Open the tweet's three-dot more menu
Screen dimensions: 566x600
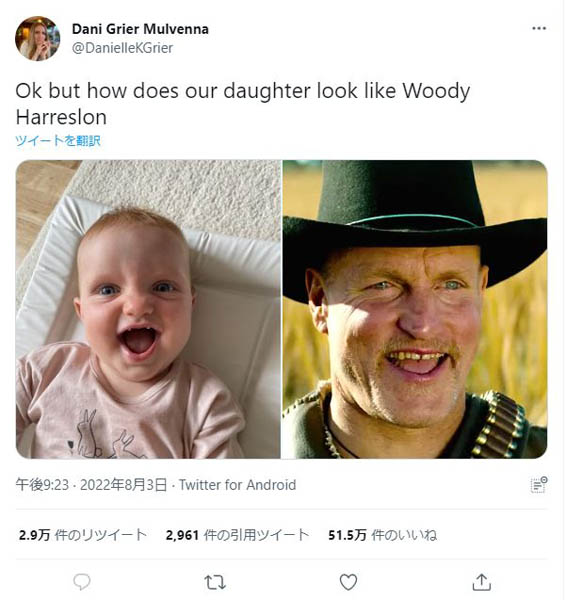(x=539, y=28)
